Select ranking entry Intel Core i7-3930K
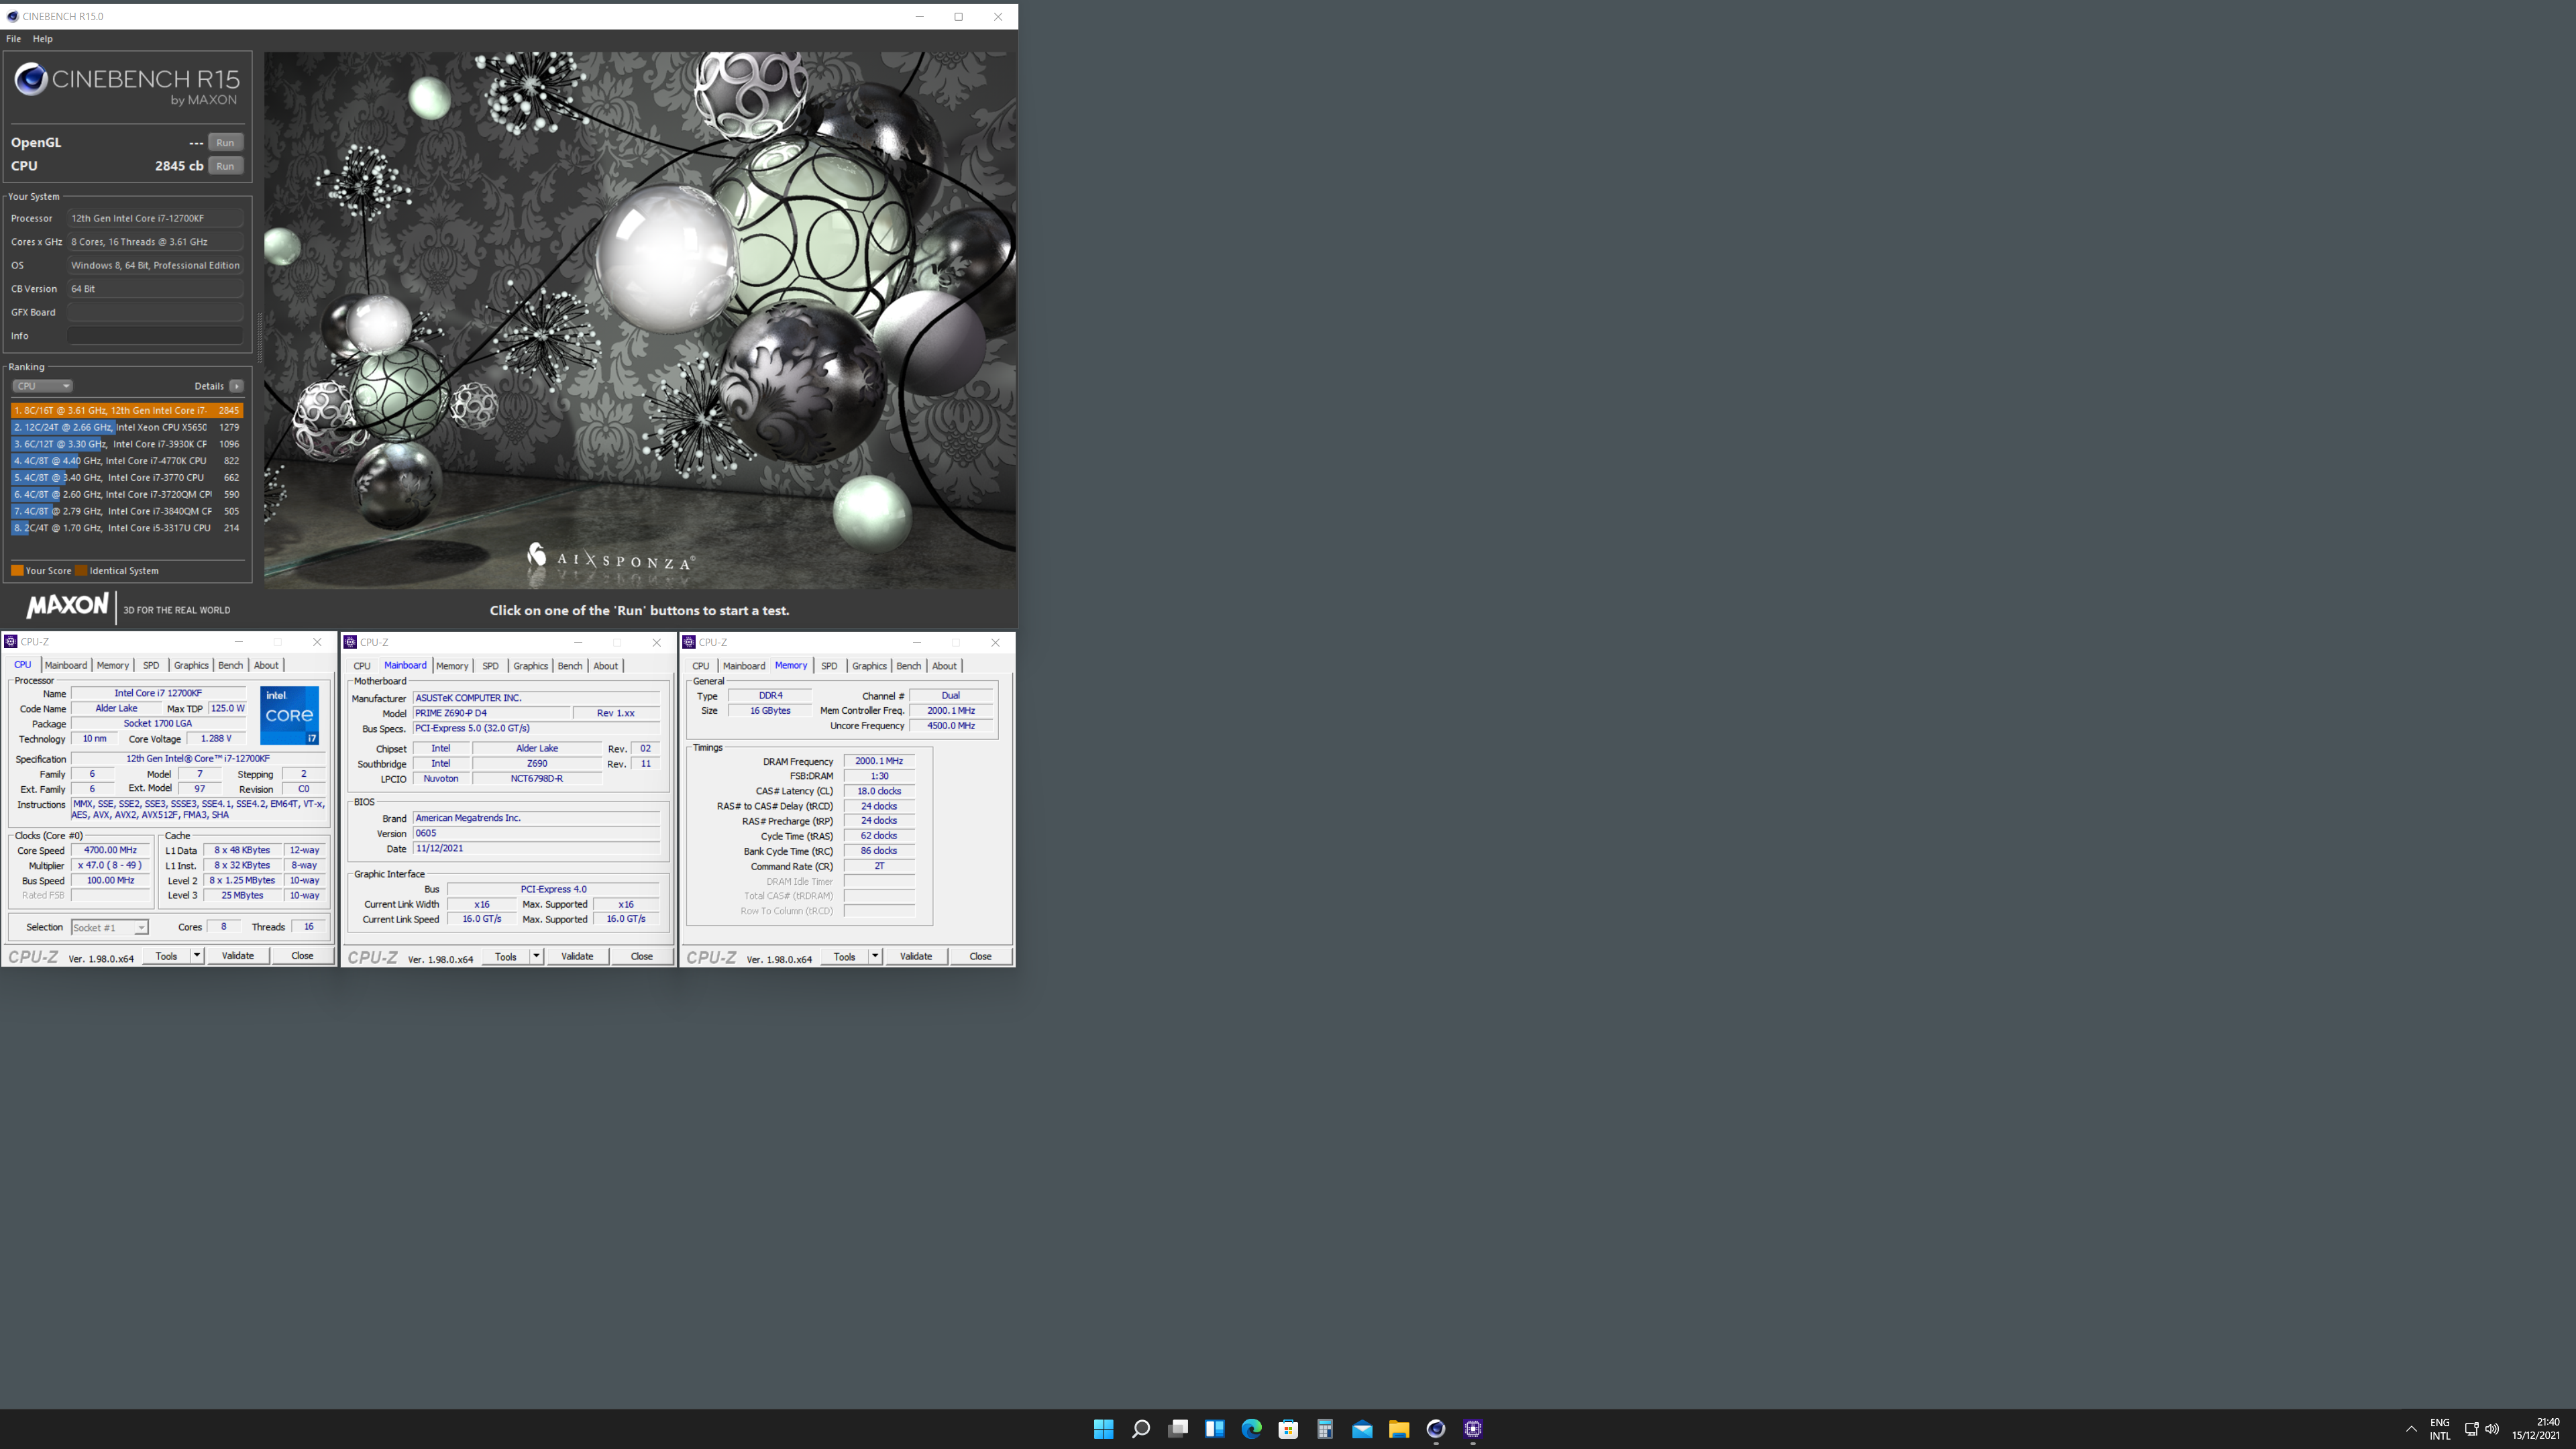 click(127, 444)
